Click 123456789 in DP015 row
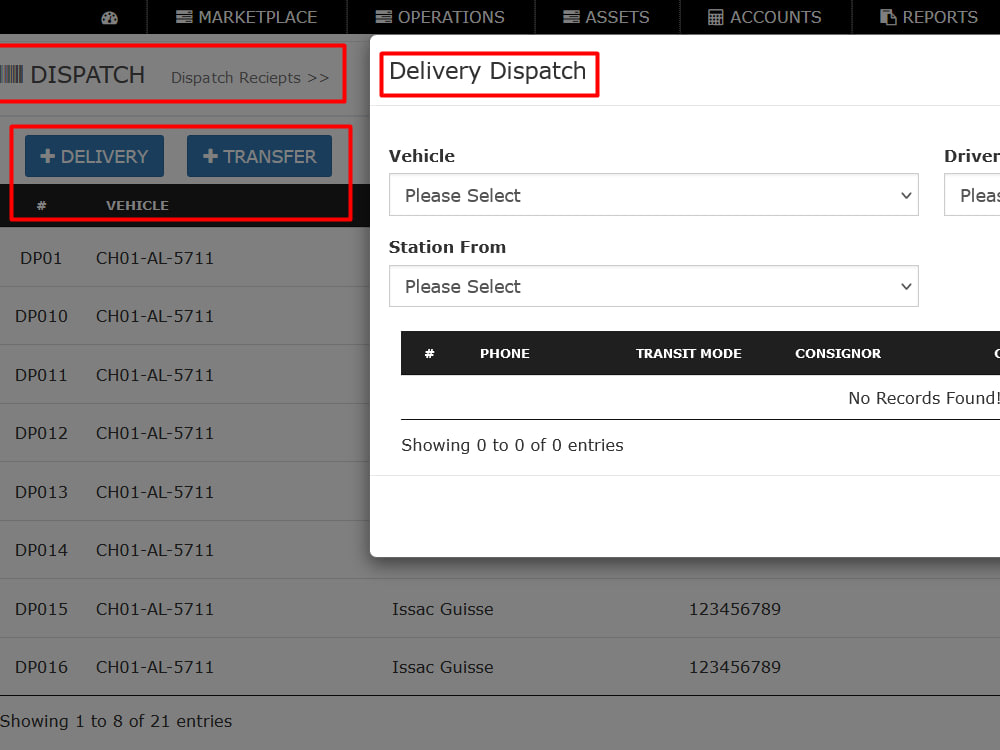This screenshot has height=750, width=1000. coord(735,609)
